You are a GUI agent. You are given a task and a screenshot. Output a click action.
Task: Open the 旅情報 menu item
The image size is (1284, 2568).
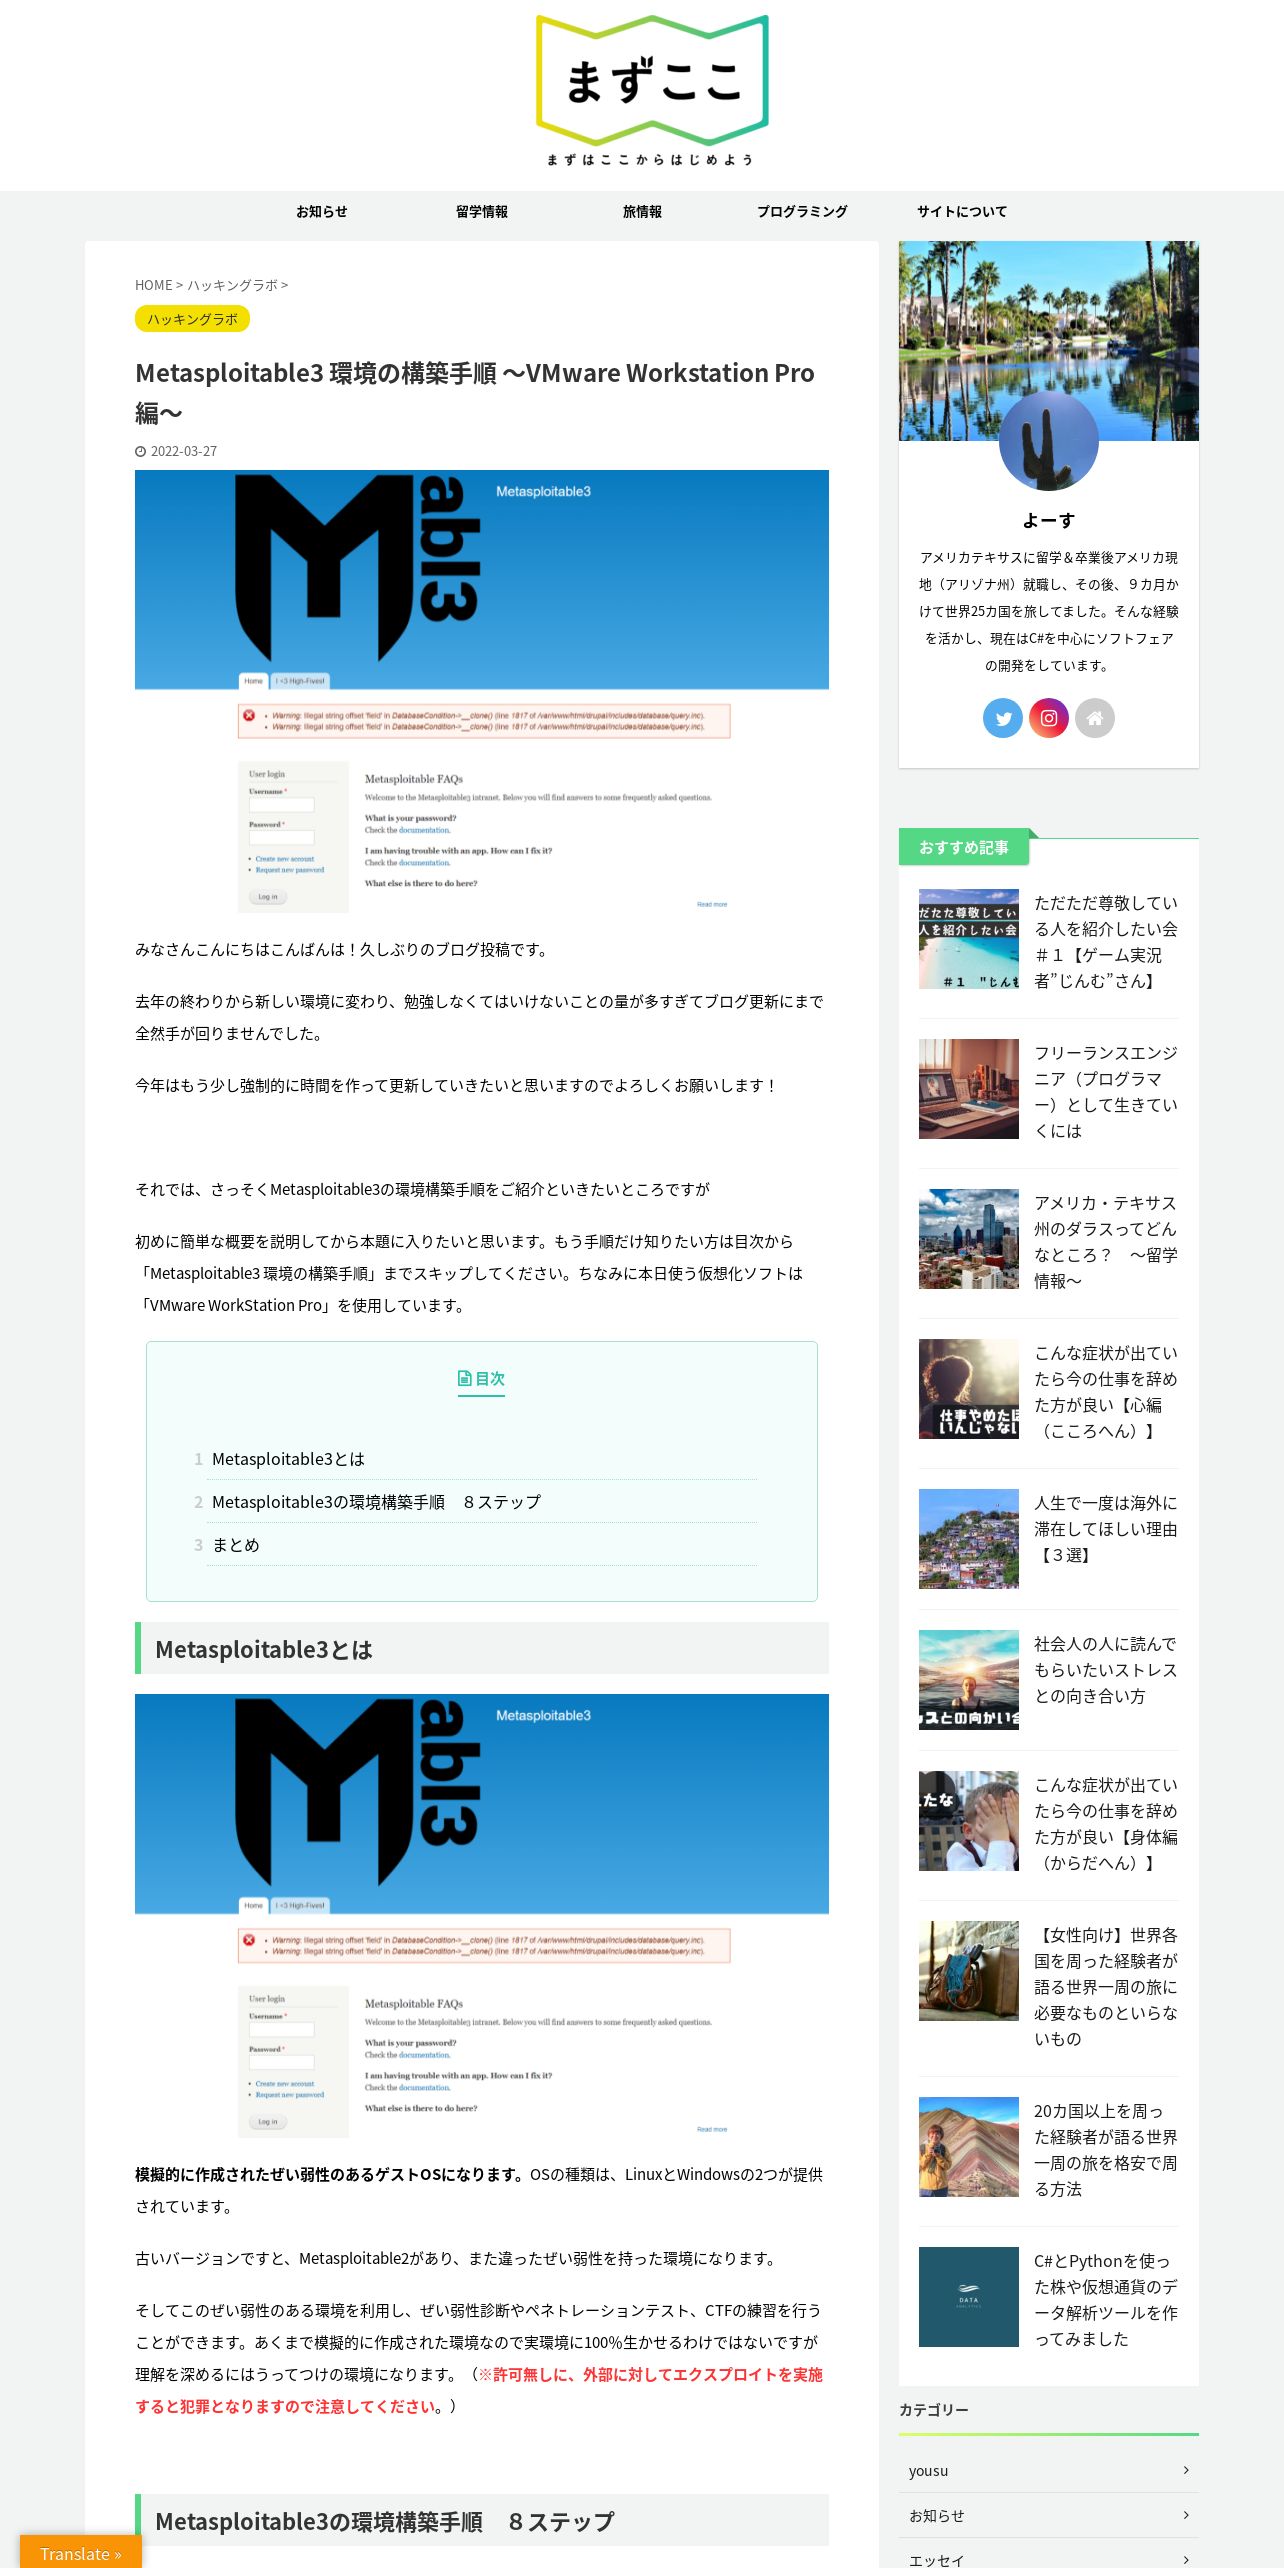642,211
